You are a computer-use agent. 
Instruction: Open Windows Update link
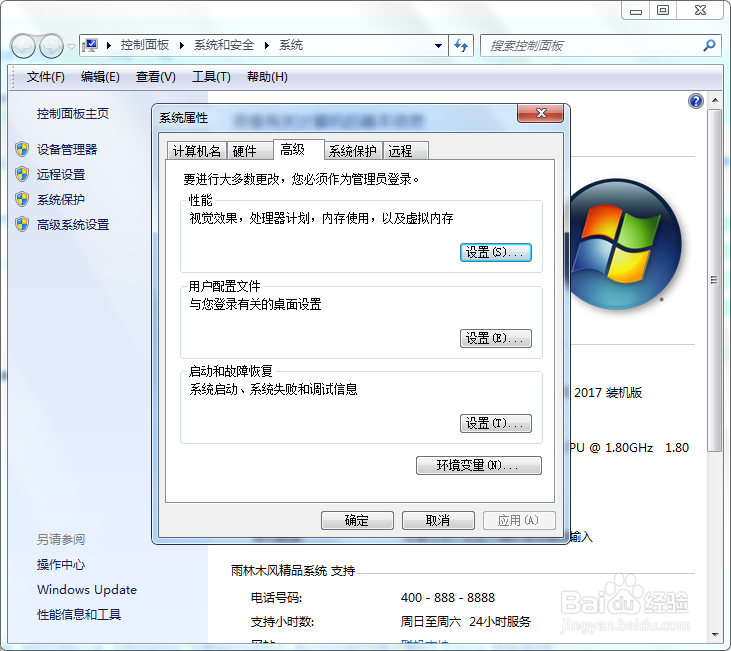[87, 590]
